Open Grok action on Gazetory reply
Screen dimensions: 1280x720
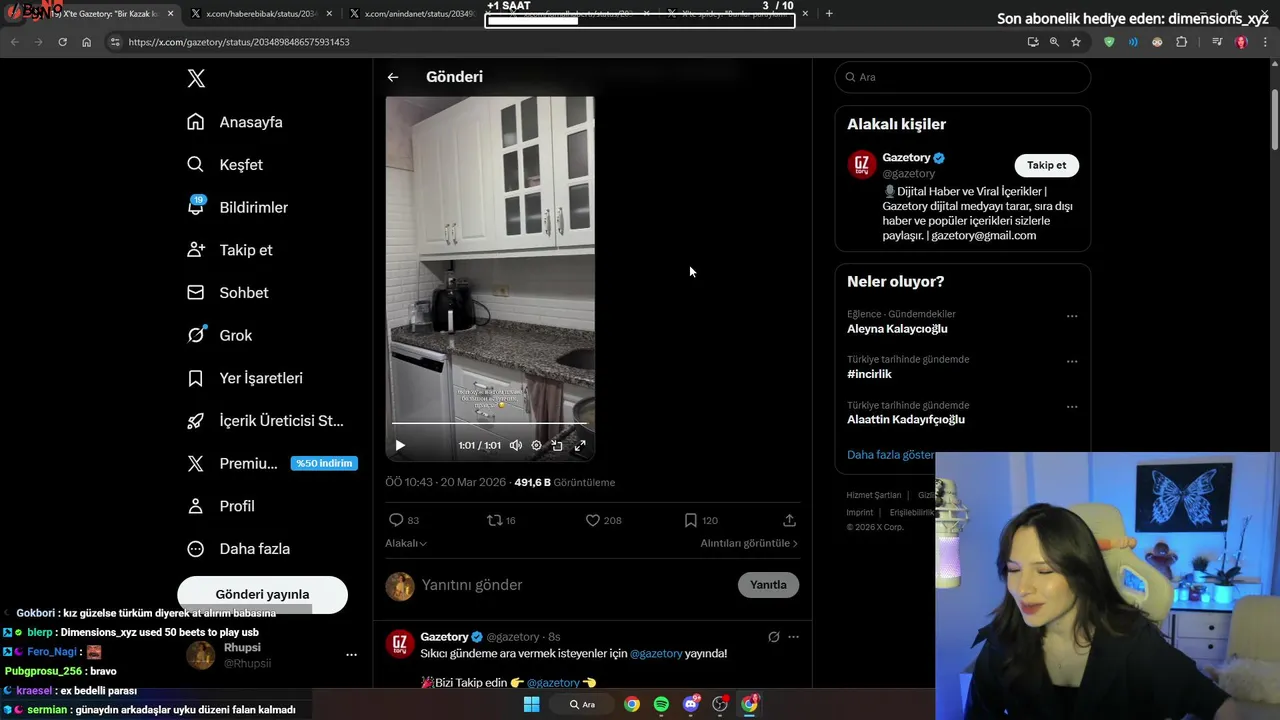coord(773,637)
